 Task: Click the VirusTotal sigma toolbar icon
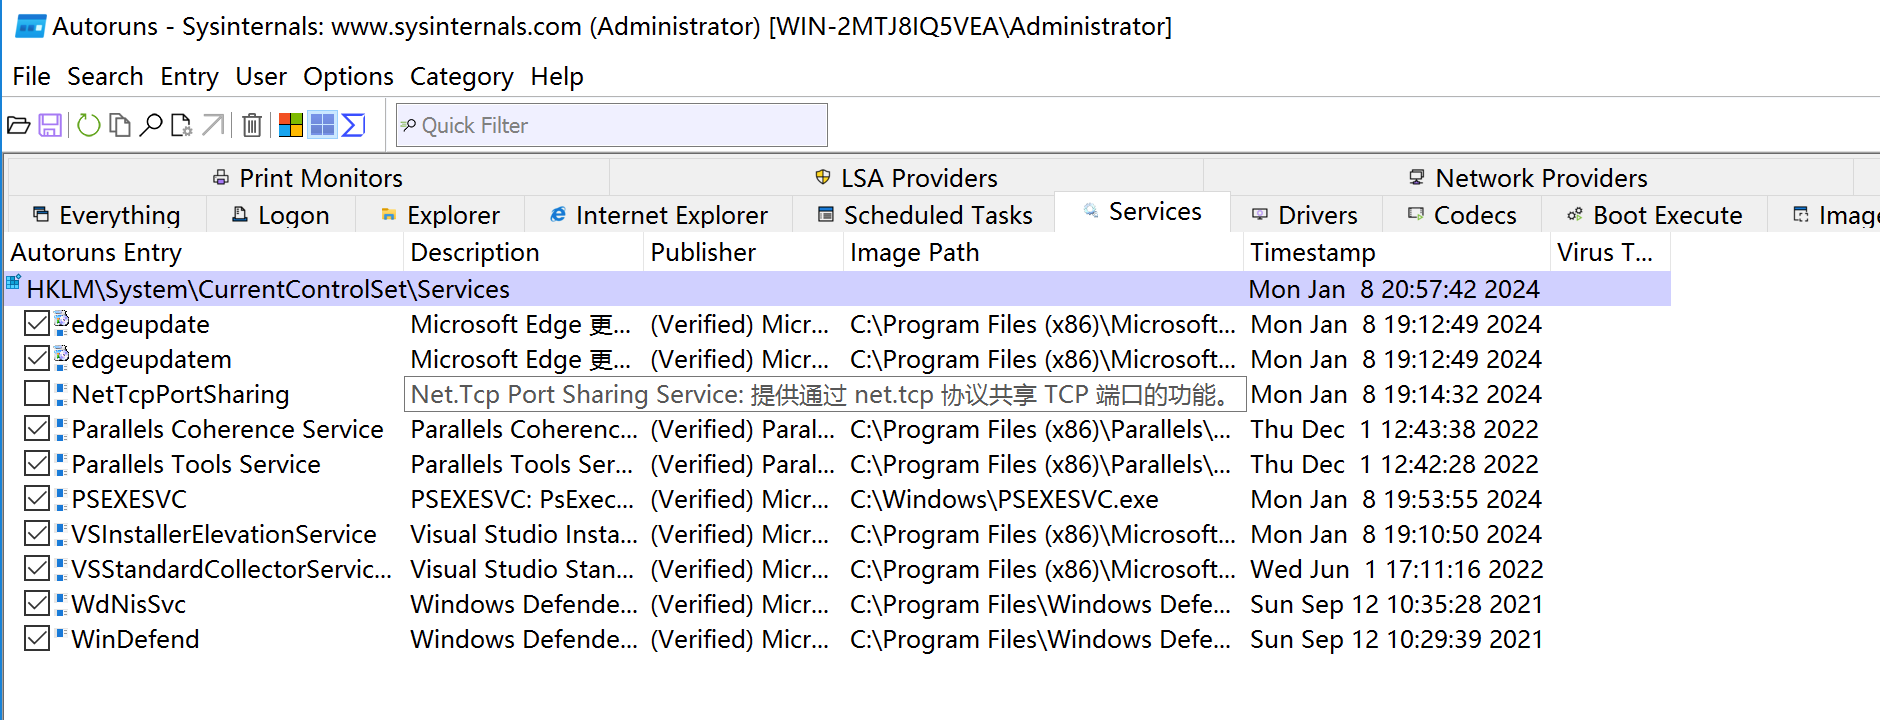pos(354,125)
